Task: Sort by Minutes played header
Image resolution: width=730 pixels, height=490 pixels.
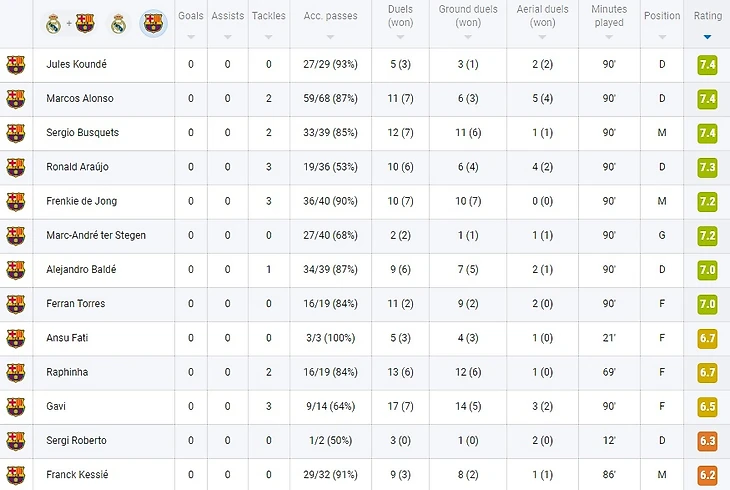Action: [608, 23]
